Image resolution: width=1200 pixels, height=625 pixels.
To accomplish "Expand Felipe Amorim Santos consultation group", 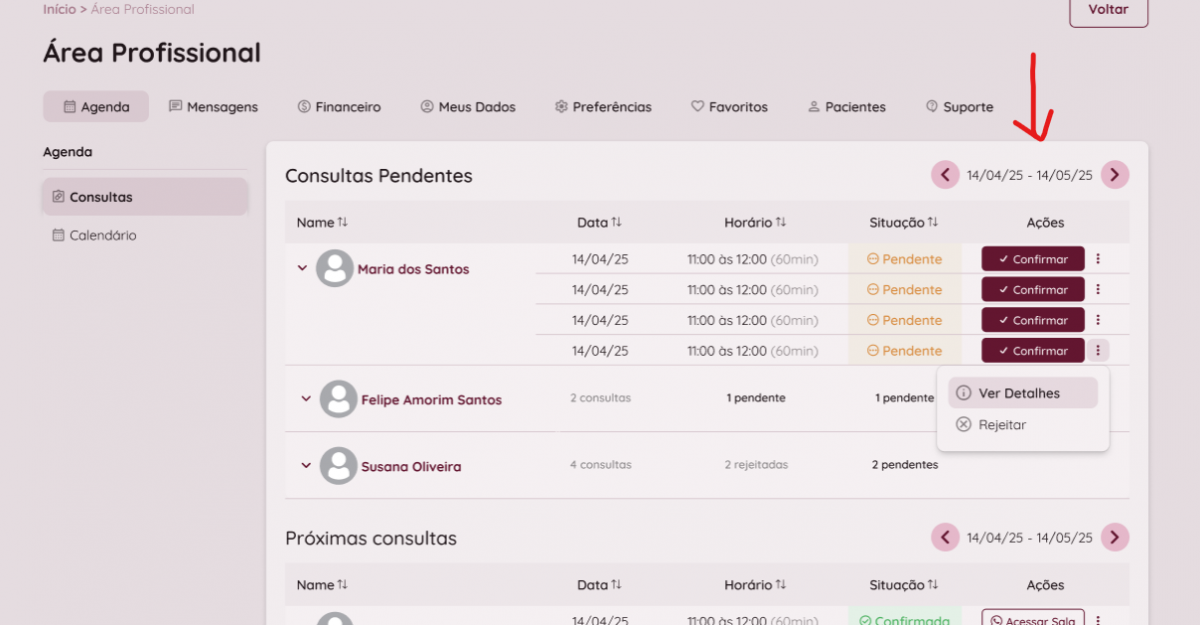I will click(306, 399).
